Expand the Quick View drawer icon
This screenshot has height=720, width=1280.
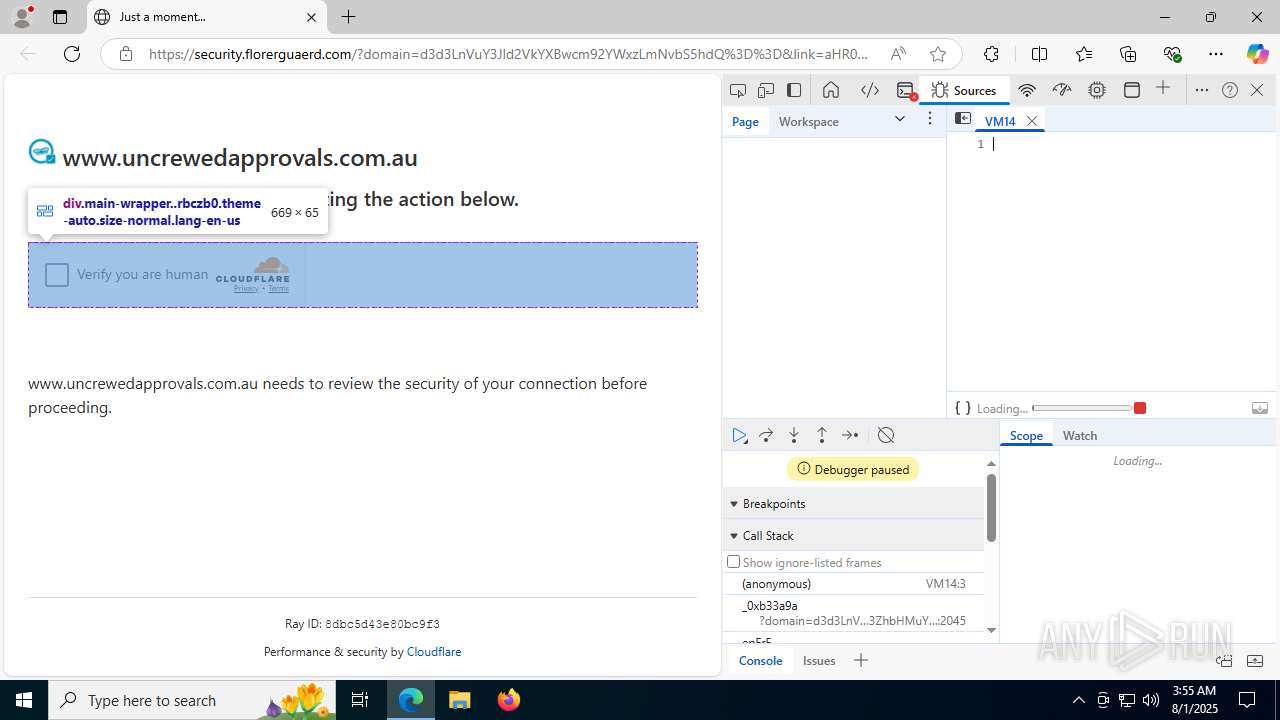click(1255, 660)
